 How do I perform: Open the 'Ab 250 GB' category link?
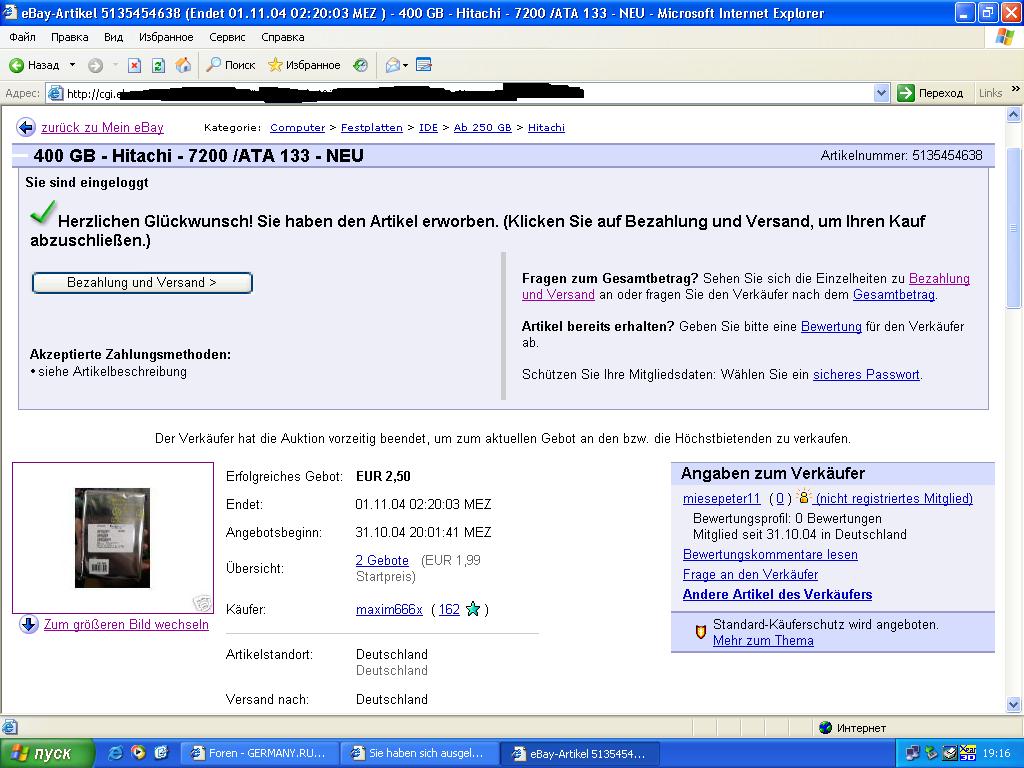click(x=483, y=127)
